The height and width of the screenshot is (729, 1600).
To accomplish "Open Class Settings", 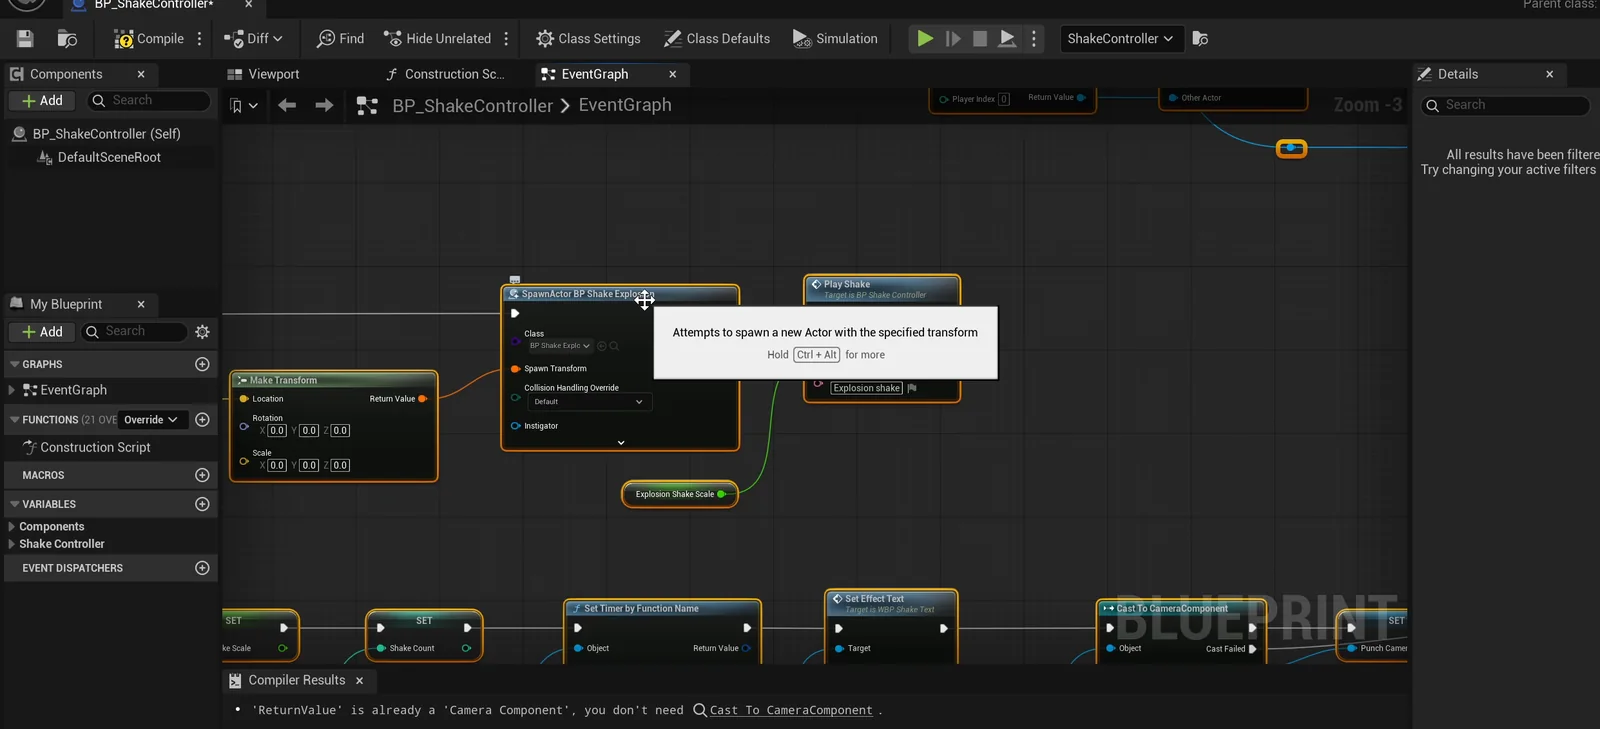I will pyautogui.click(x=588, y=38).
